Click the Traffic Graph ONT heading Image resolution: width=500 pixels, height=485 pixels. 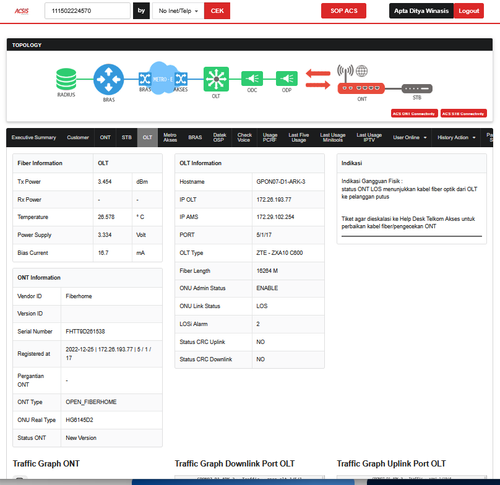pyautogui.click(x=46, y=464)
